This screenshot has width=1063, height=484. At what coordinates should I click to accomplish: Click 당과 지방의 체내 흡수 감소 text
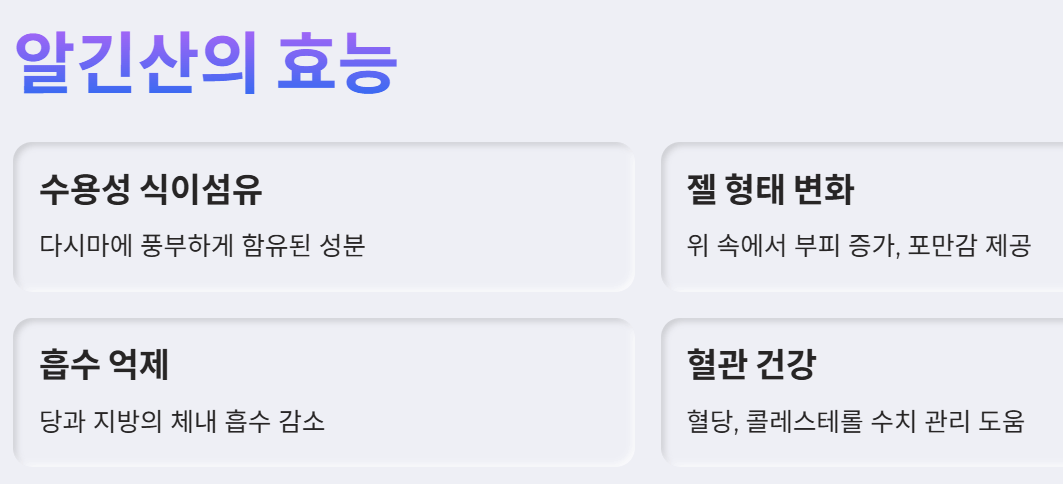point(182,421)
